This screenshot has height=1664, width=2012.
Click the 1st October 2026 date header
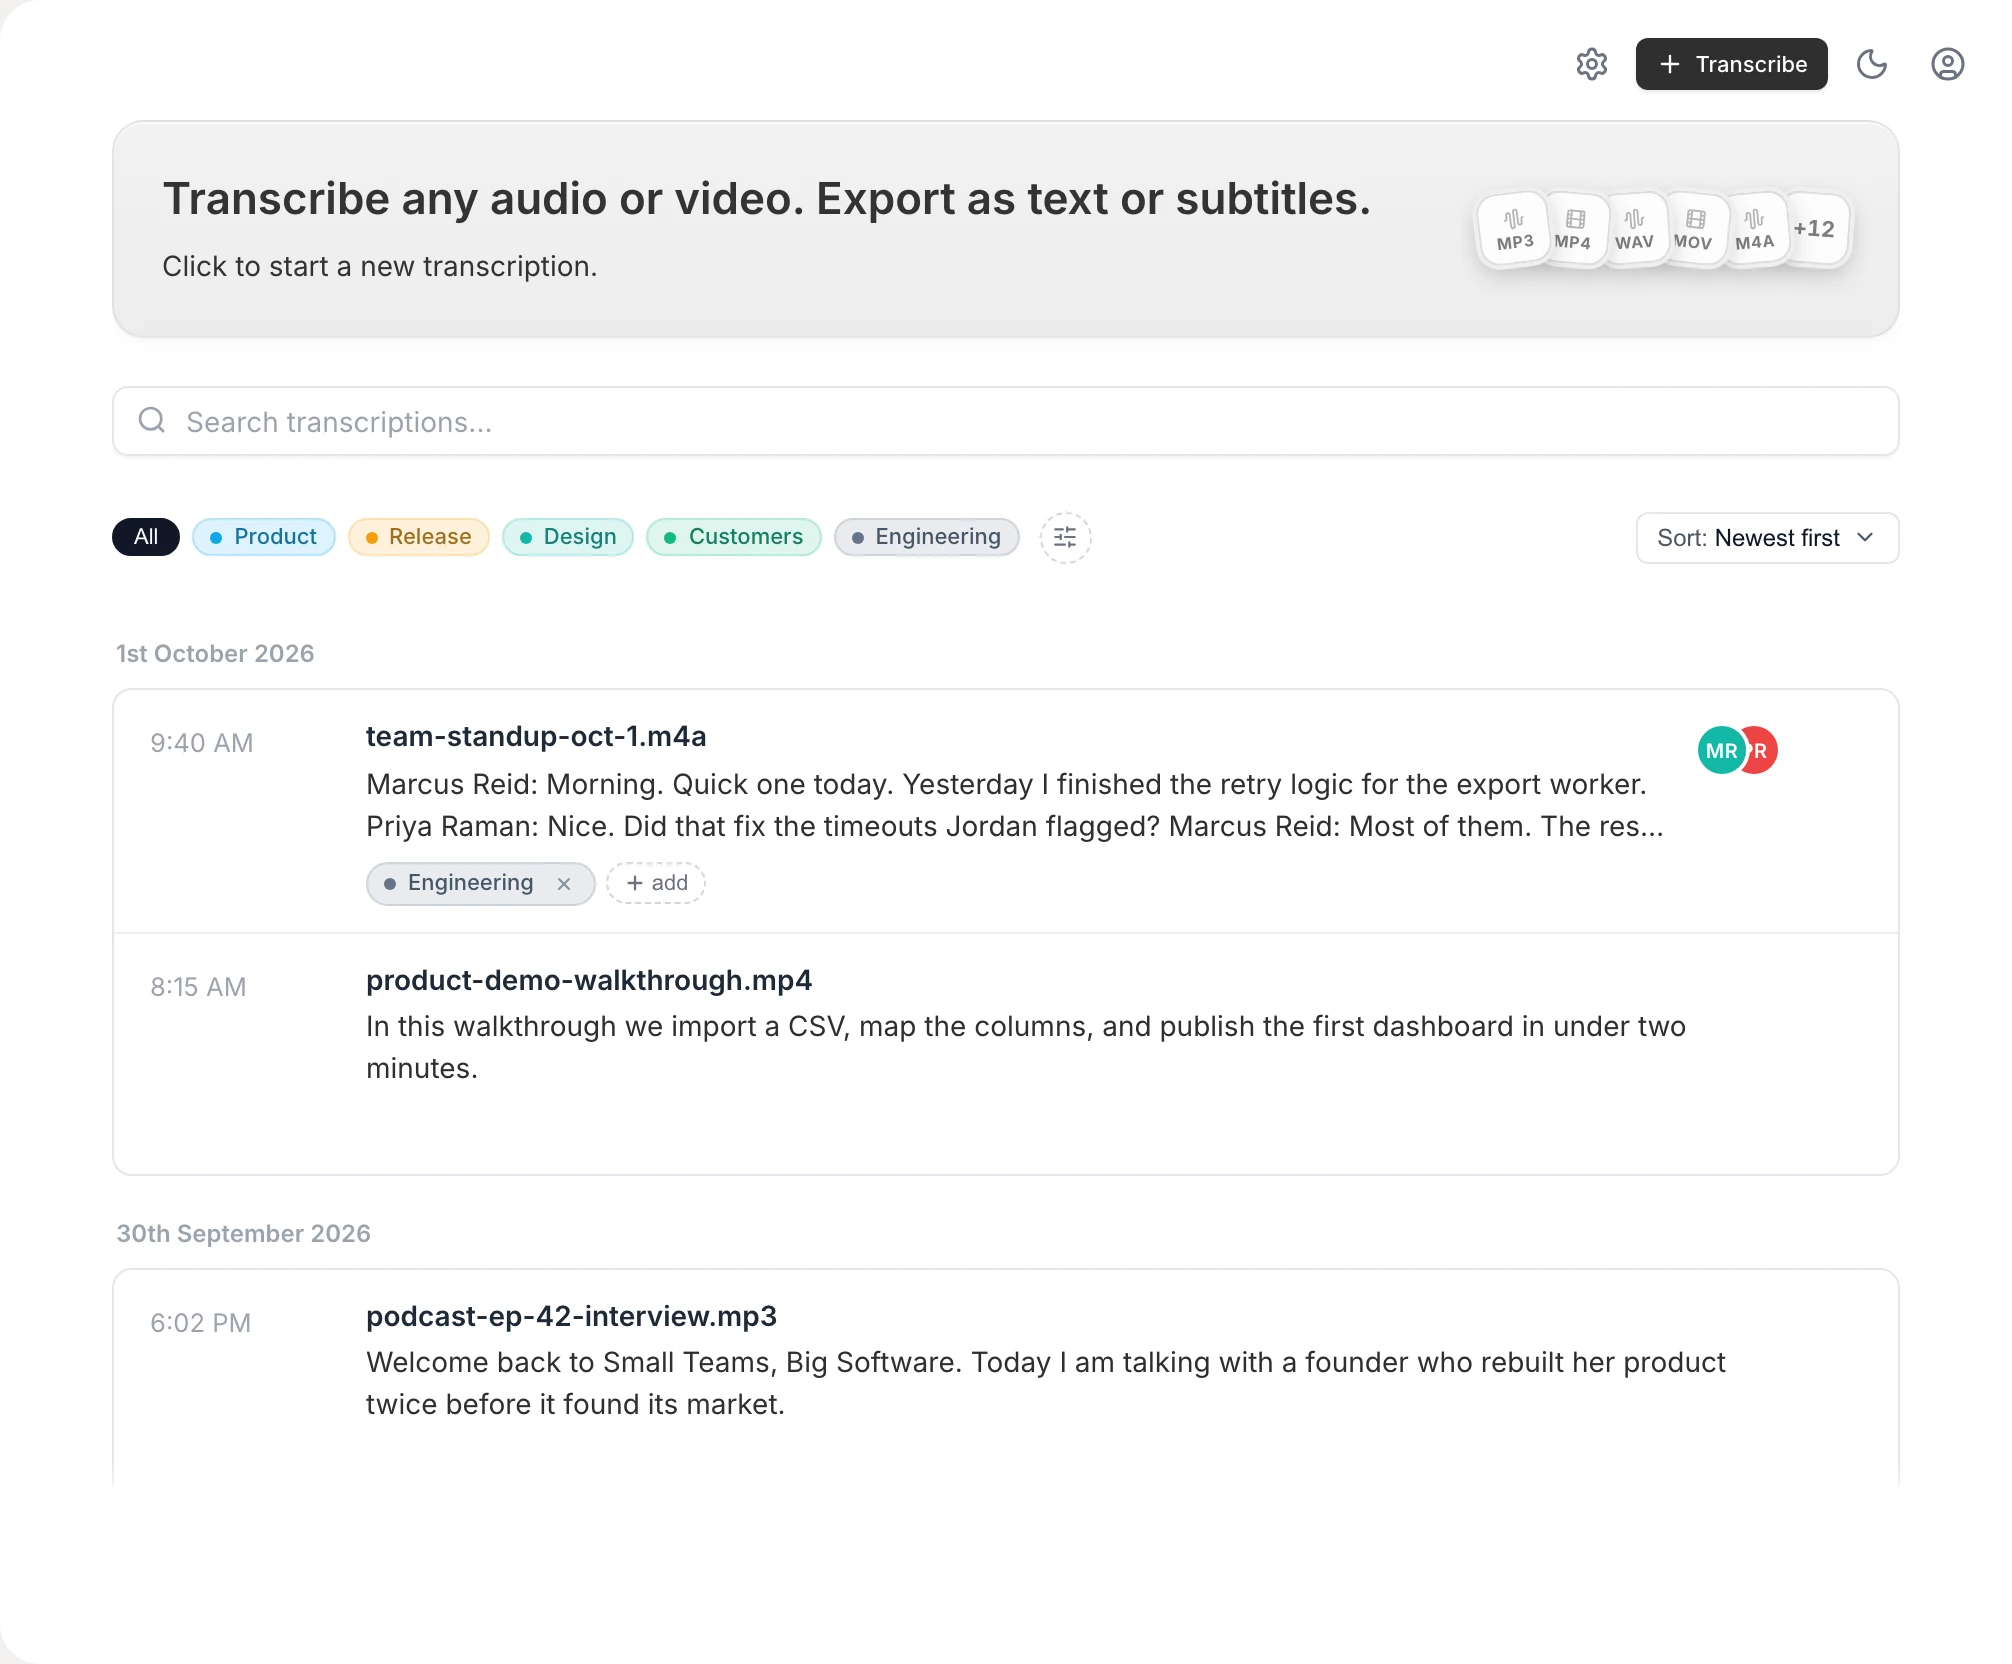[215, 653]
